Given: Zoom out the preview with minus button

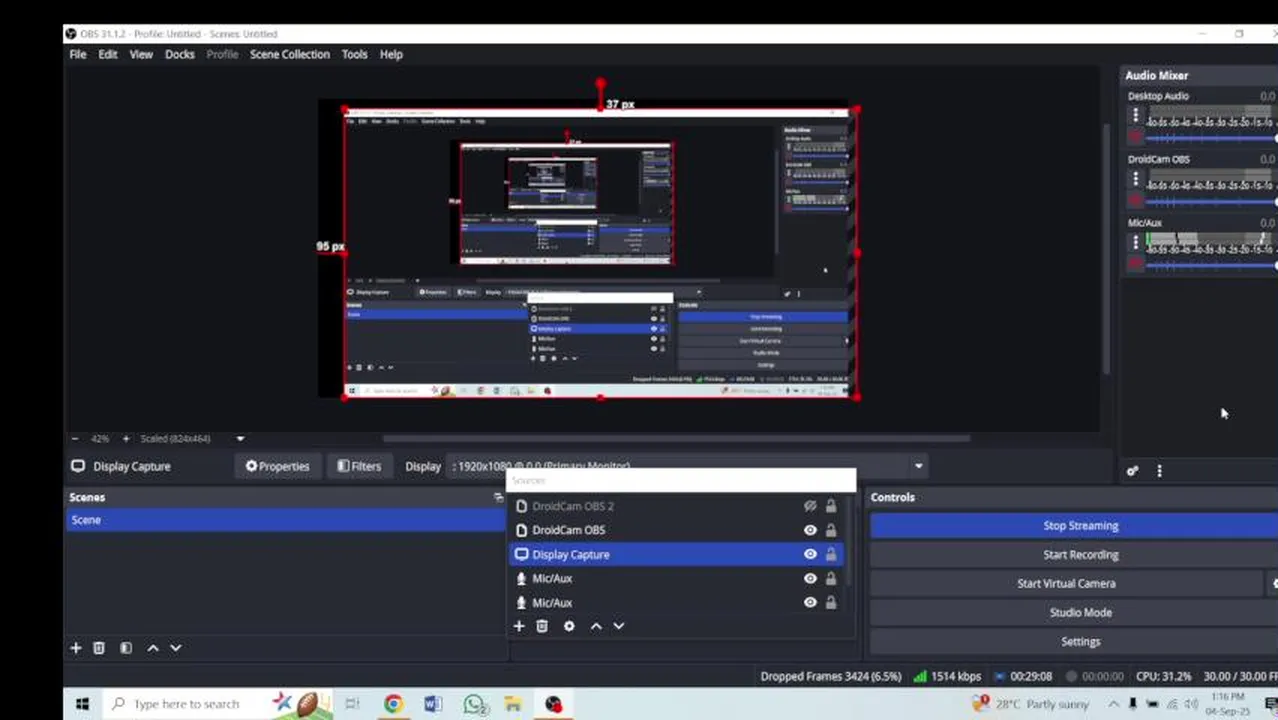Looking at the screenshot, I should pyautogui.click(x=75, y=438).
